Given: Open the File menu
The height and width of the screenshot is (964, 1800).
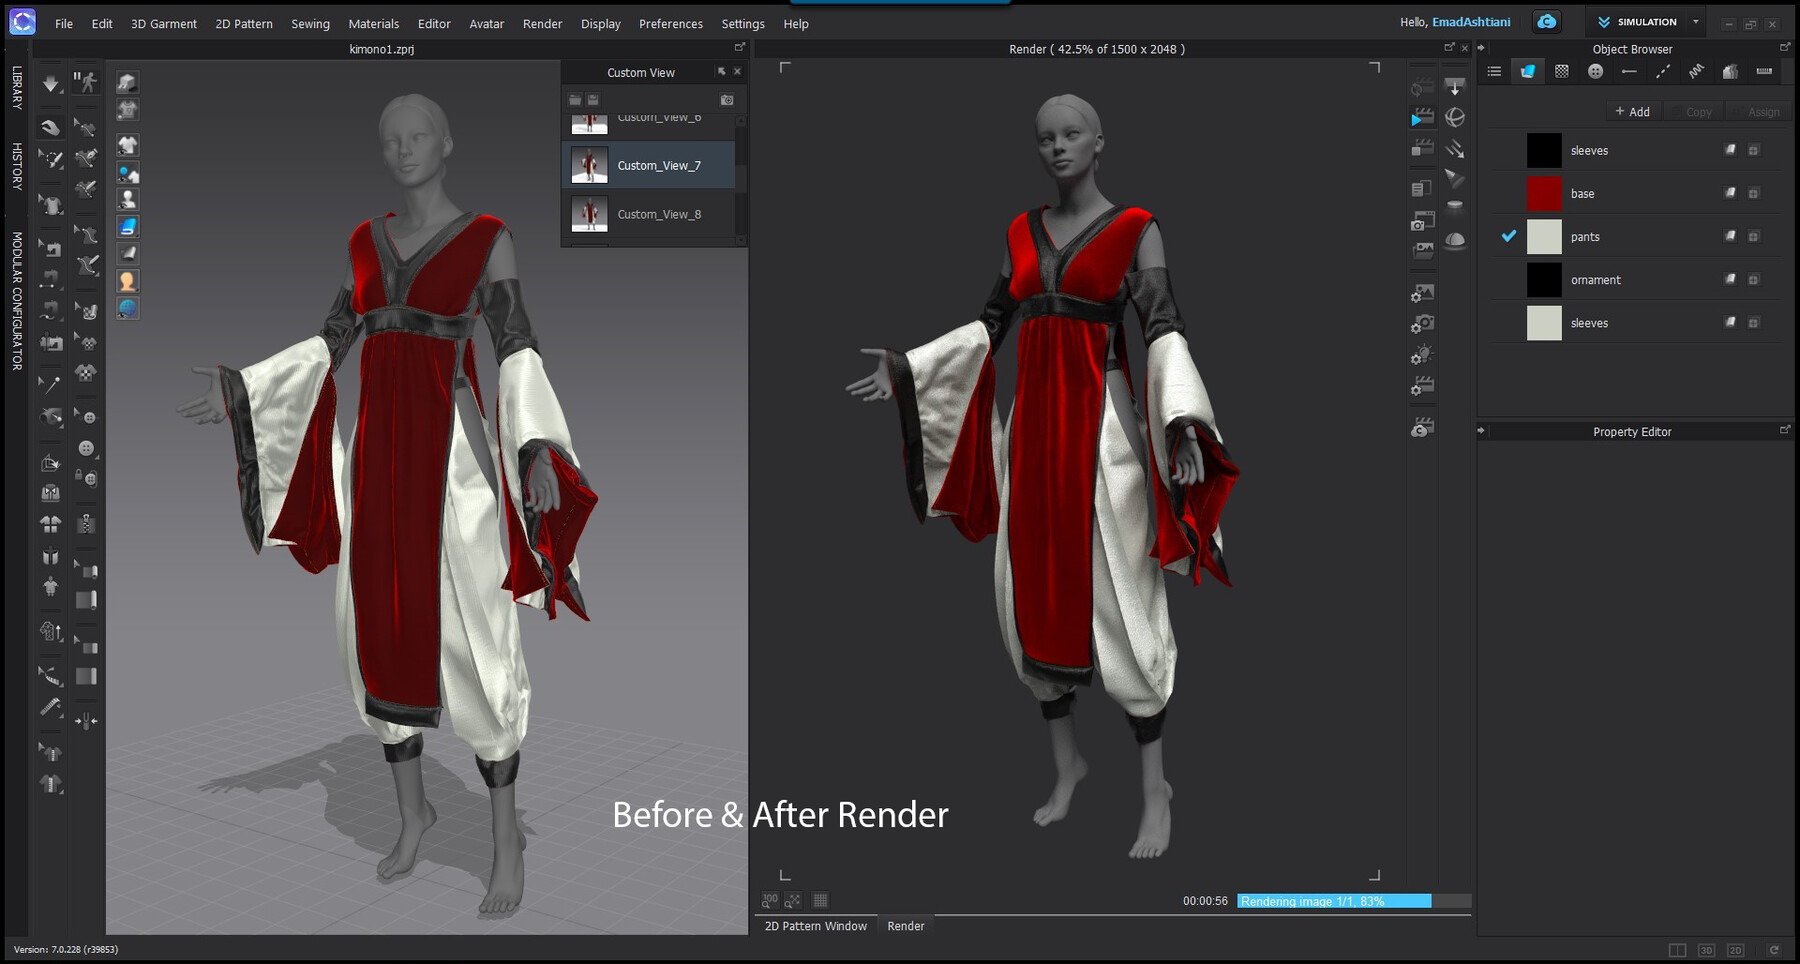Looking at the screenshot, I should (x=64, y=23).
